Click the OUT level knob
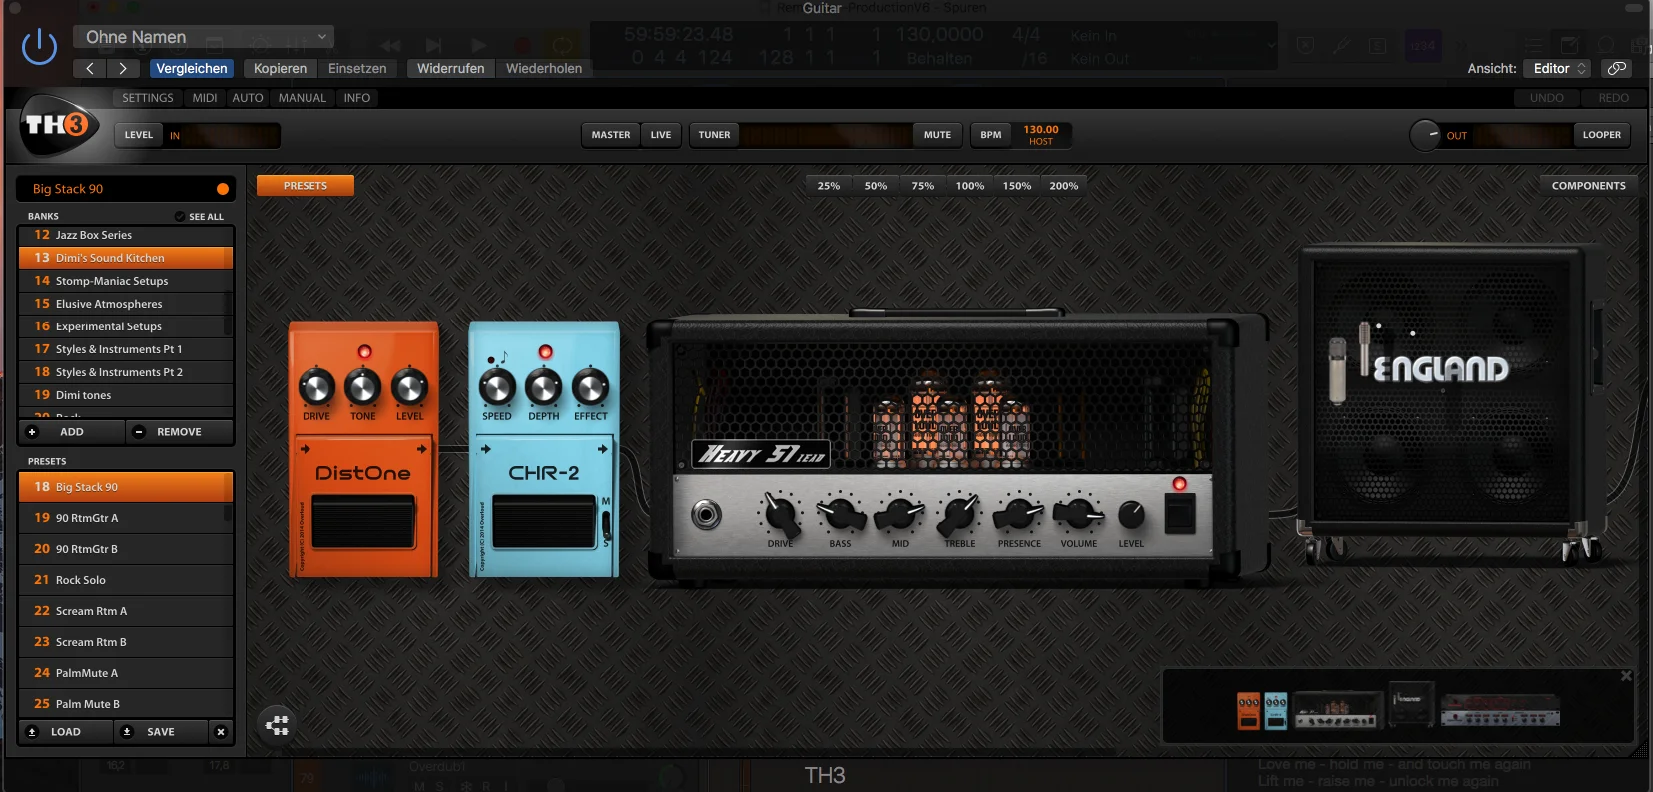Screen dimensions: 1653x792 click(1424, 135)
